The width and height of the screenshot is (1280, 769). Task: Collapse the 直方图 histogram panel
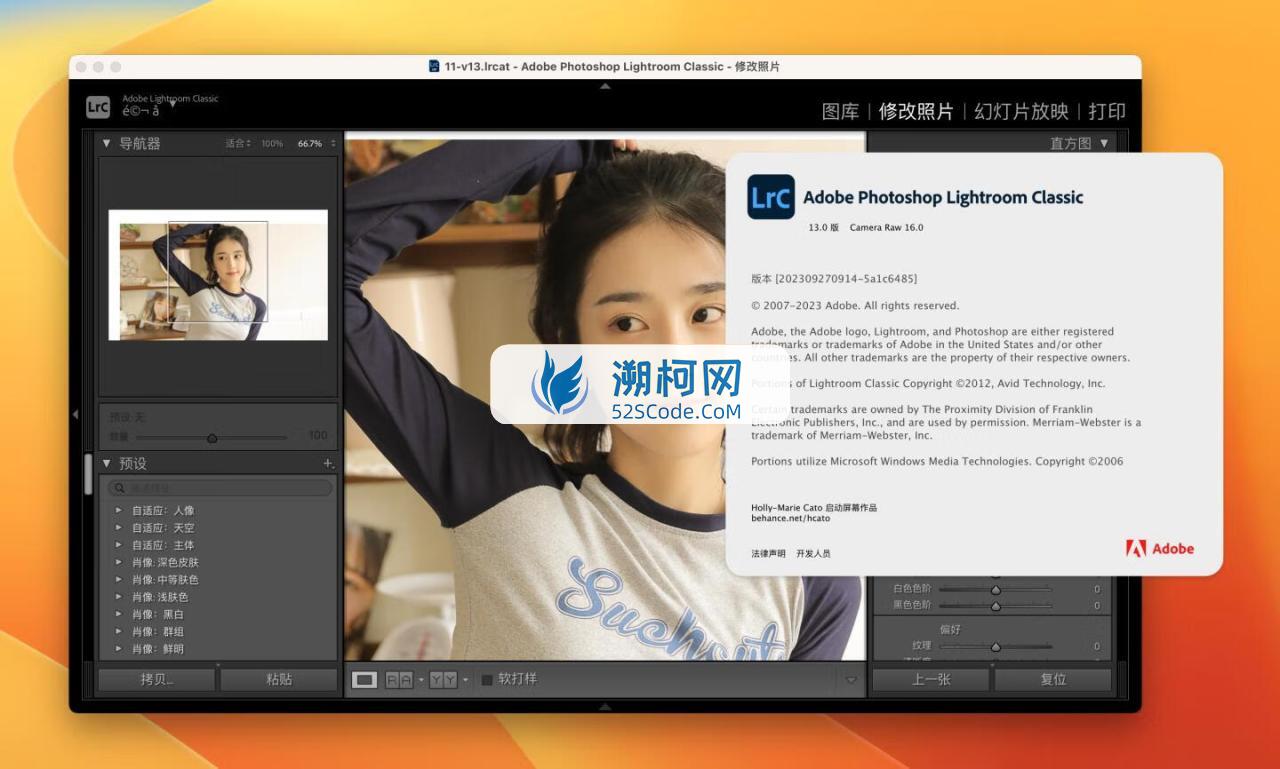point(1104,143)
